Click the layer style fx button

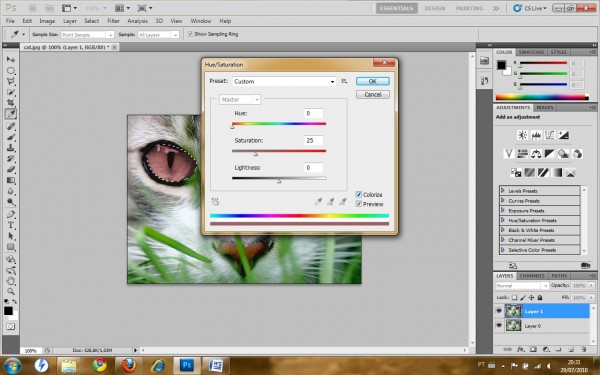[x=520, y=349]
